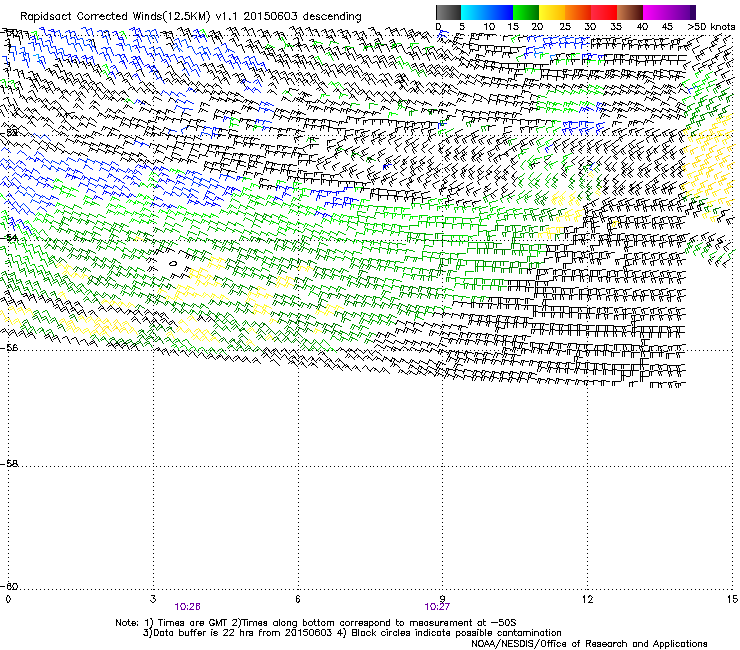
Task: Click legend scale label '25'
Action: point(564,27)
